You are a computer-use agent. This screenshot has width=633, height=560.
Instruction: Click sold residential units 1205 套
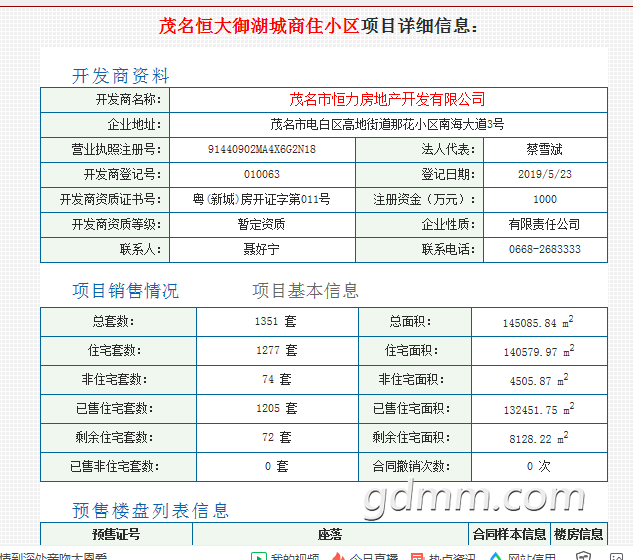tap(277, 409)
